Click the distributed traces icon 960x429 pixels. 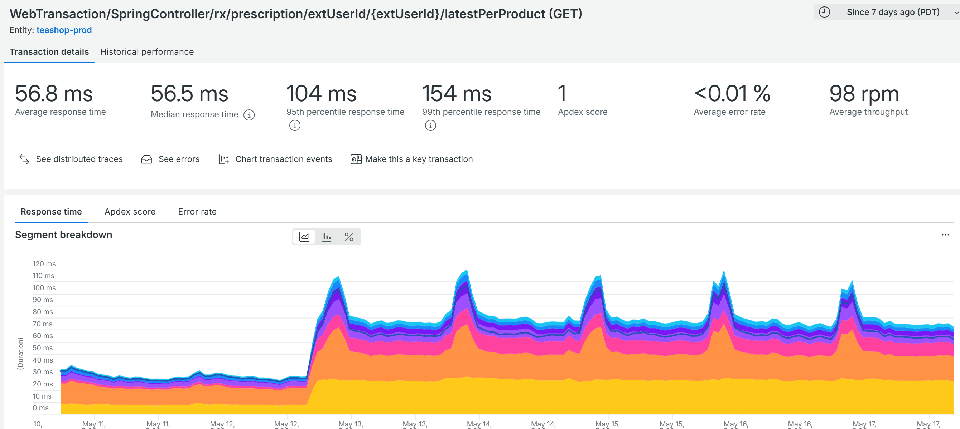24,159
